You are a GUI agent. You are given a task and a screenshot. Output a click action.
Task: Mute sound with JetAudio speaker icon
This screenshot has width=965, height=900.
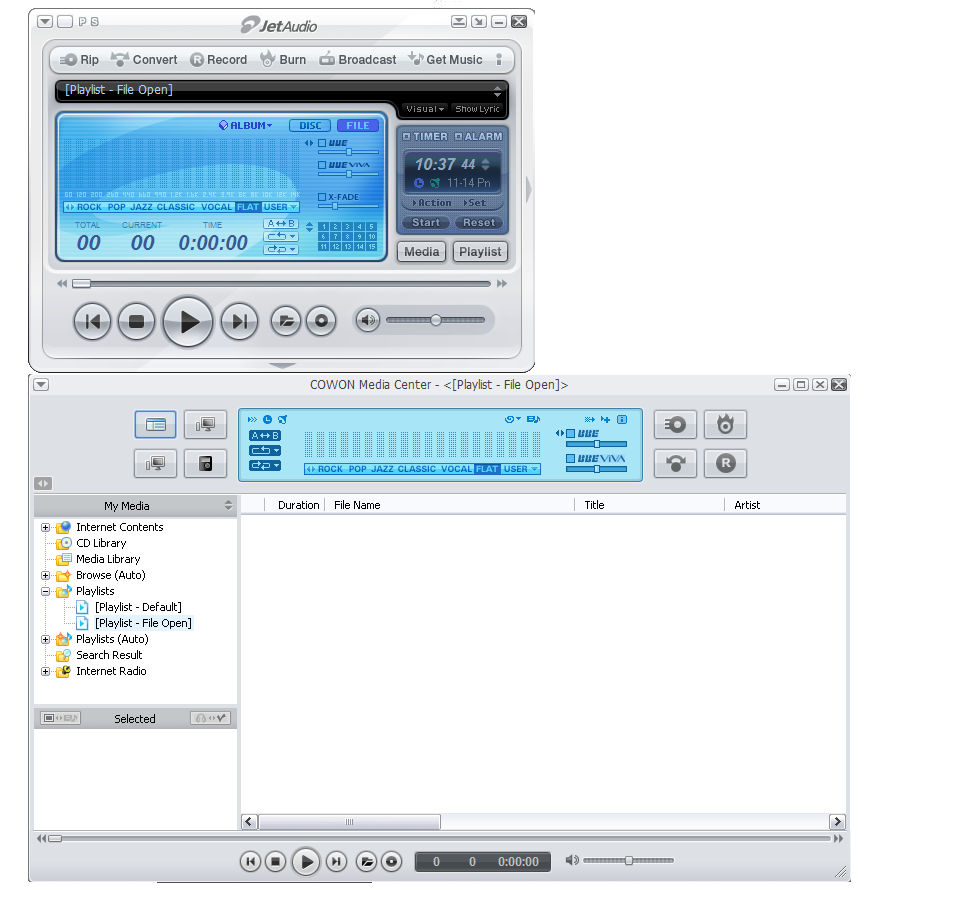(367, 320)
